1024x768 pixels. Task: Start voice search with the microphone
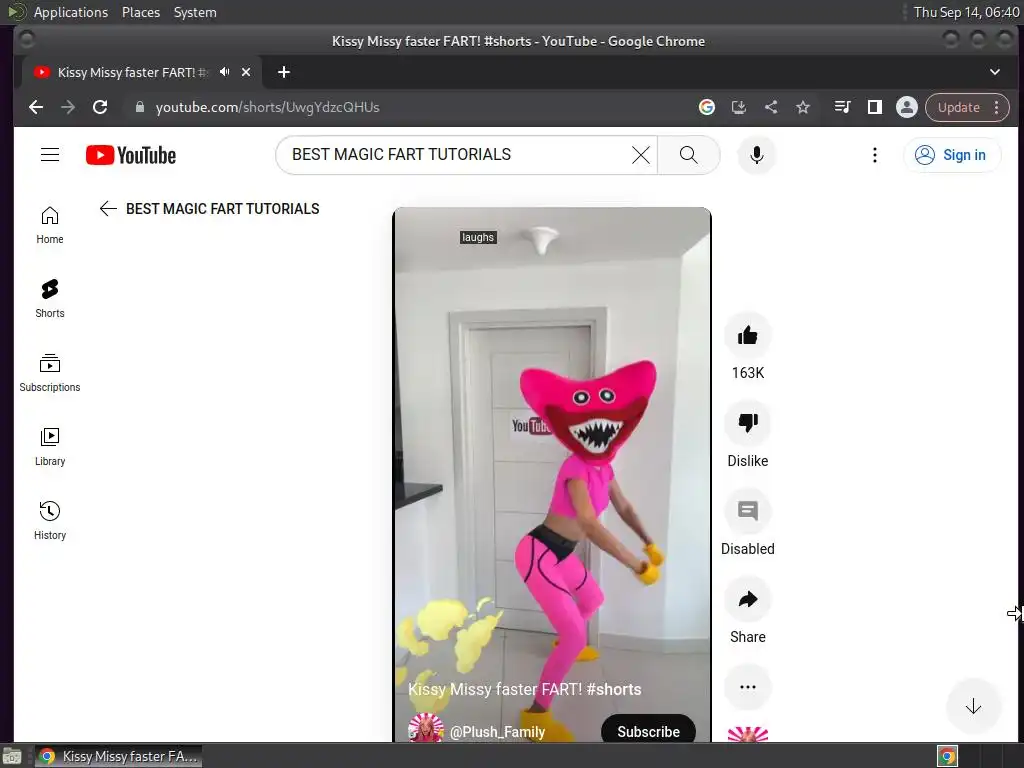pos(756,155)
